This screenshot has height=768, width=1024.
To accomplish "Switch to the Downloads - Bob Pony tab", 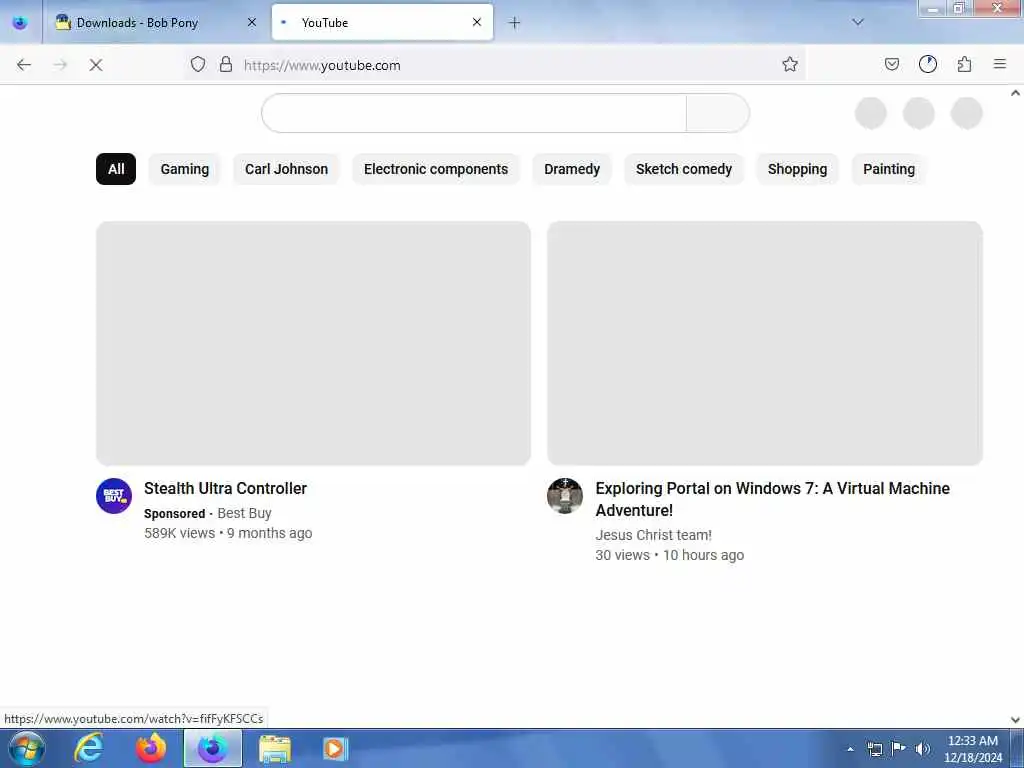I will pyautogui.click(x=157, y=23).
